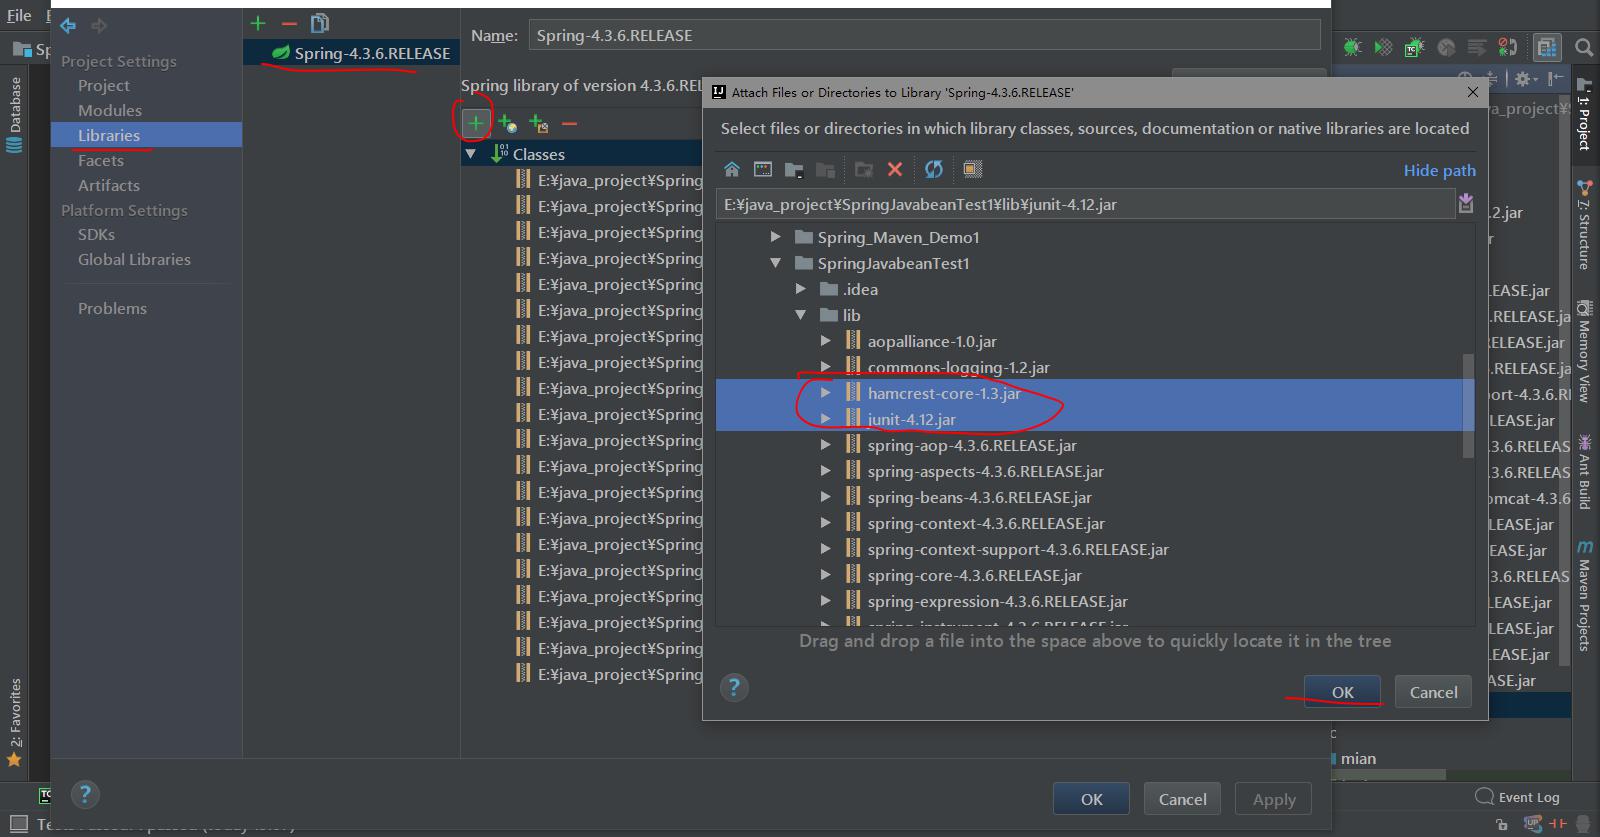Image resolution: width=1600 pixels, height=837 pixels.
Task: Open the help button in attach files dialog
Action: tap(734, 687)
